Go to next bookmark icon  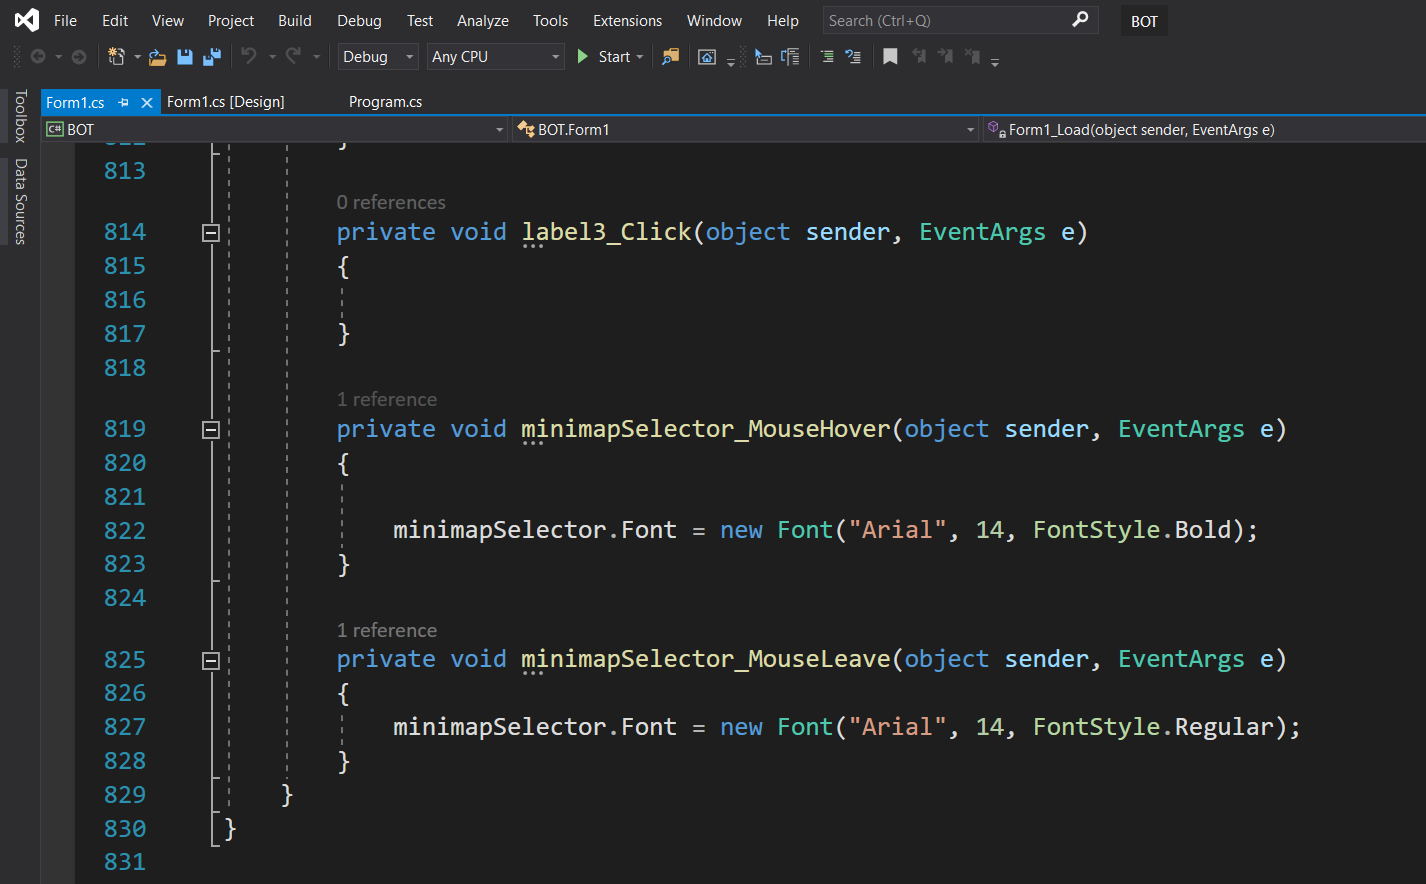click(945, 57)
